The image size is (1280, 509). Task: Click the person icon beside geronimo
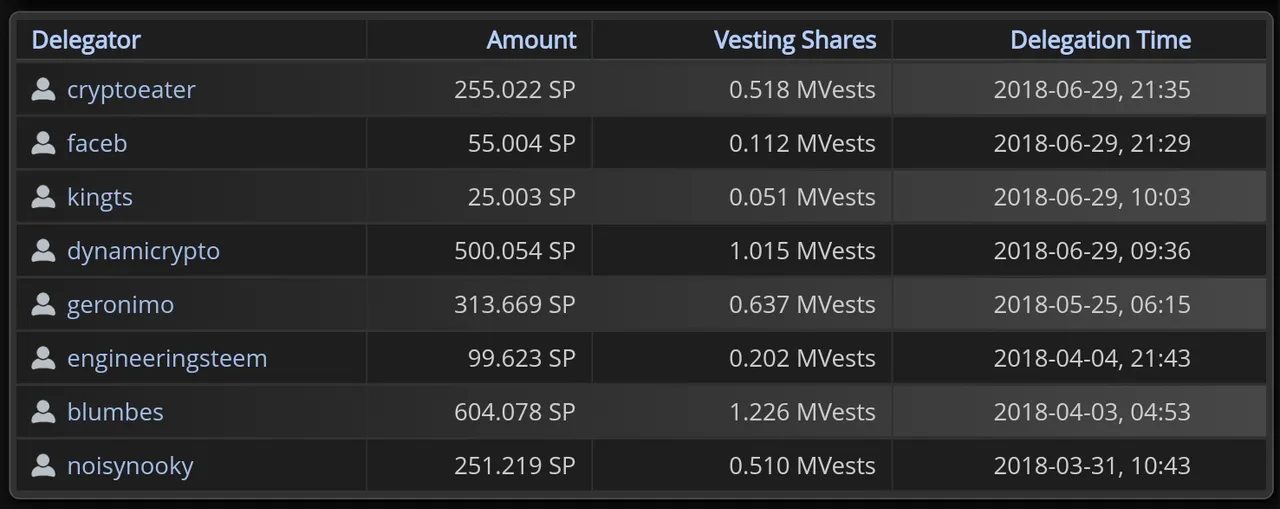click(x=43, y=304)
